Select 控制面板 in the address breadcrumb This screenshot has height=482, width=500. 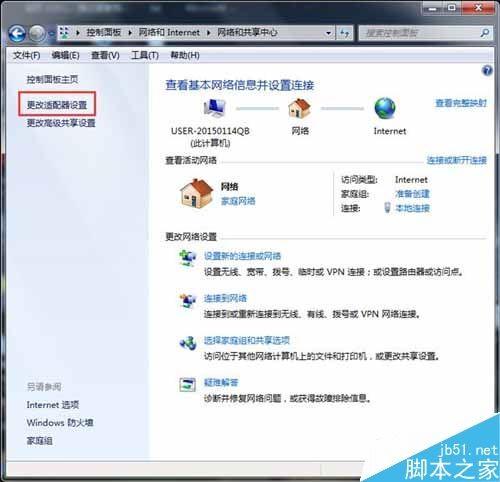103,32
